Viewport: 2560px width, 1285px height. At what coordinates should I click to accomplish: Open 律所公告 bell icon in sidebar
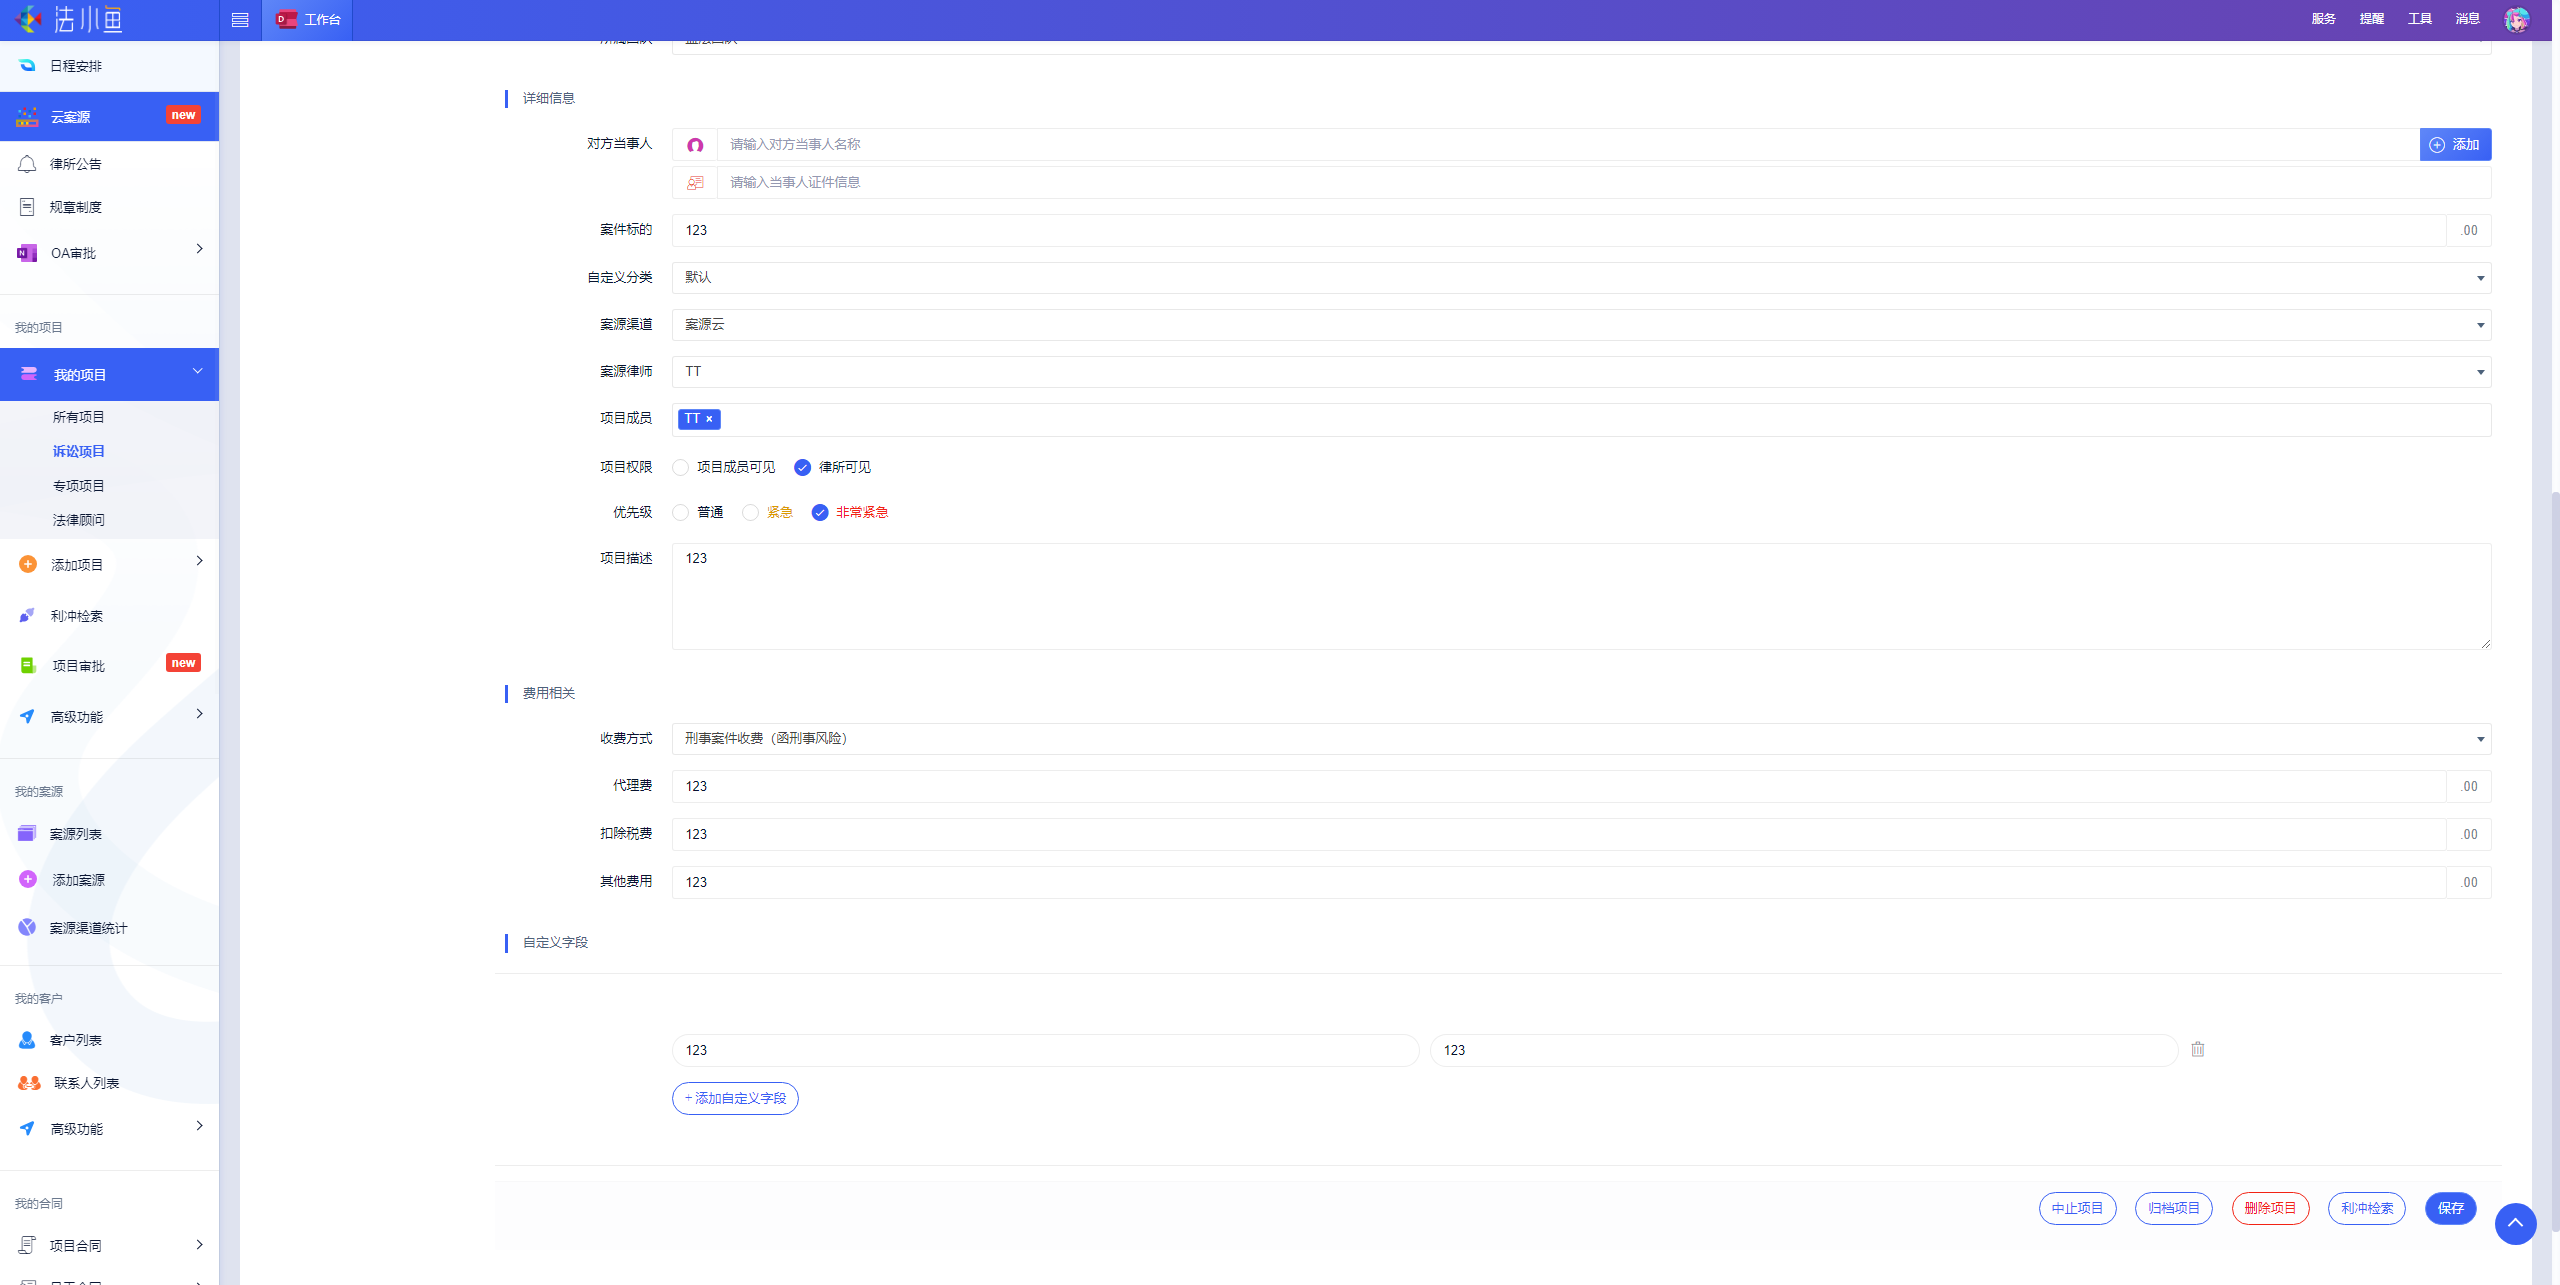click(x=27, y=164)
